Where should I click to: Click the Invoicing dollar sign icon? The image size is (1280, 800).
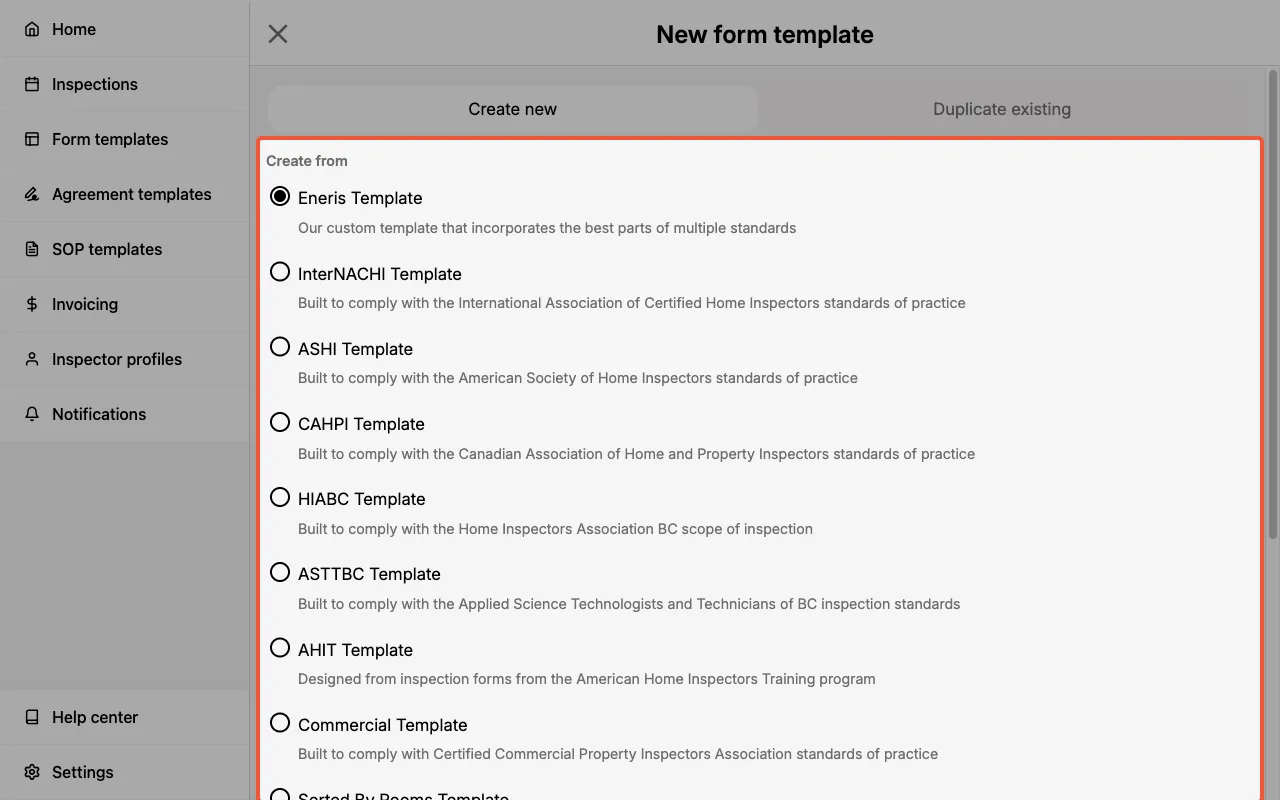(33, 304)
